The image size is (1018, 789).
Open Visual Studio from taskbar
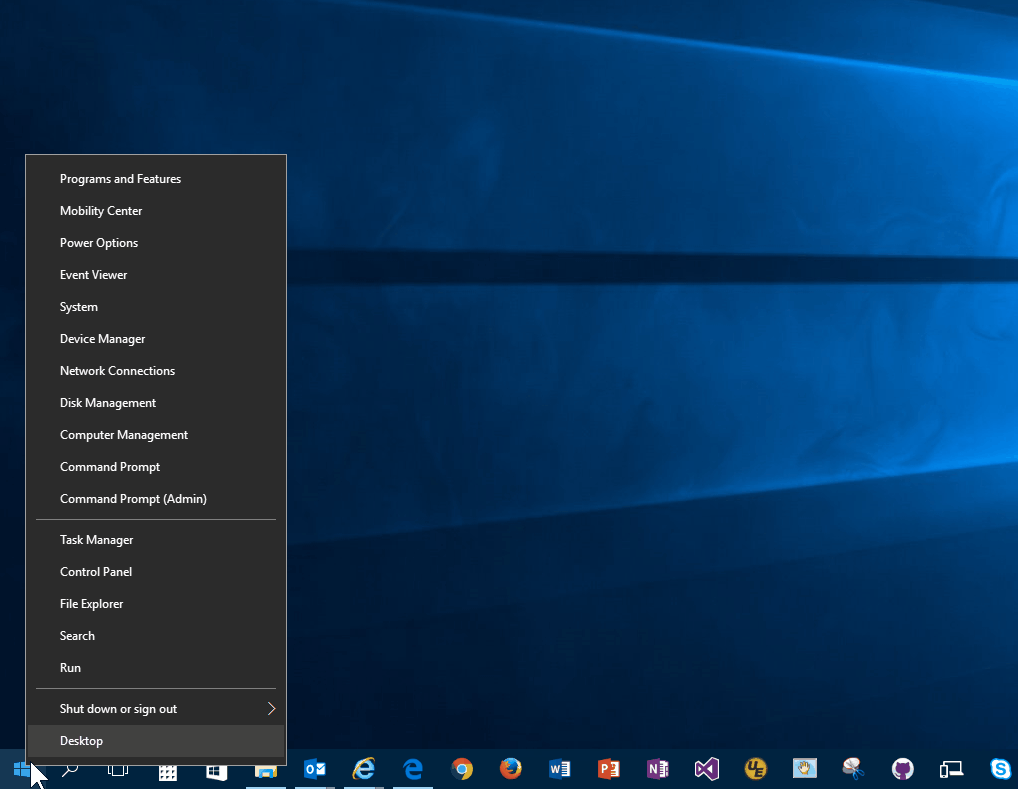point(706,770)
